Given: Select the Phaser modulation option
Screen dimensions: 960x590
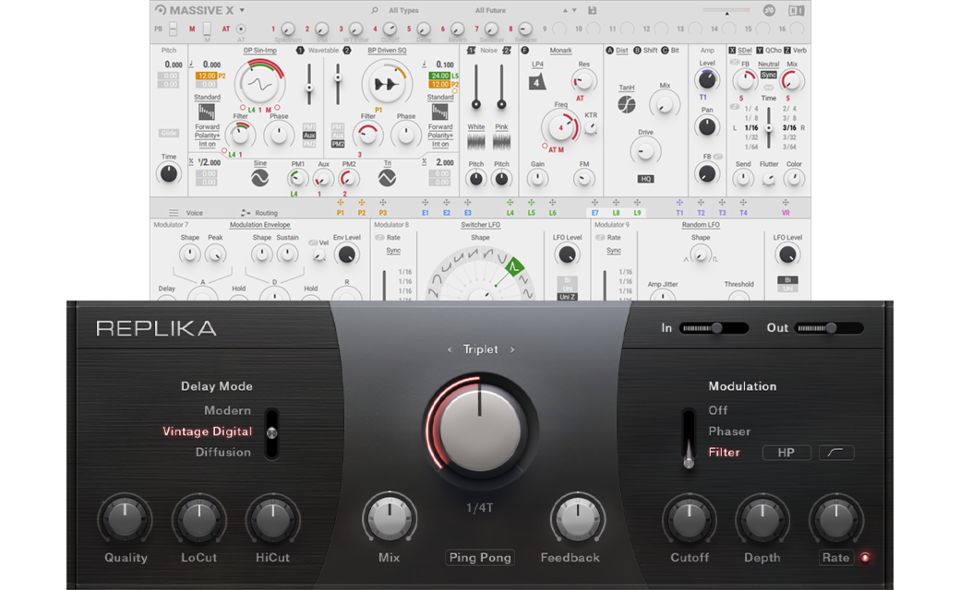Looking at the screenshot, I should pos(730,431).
